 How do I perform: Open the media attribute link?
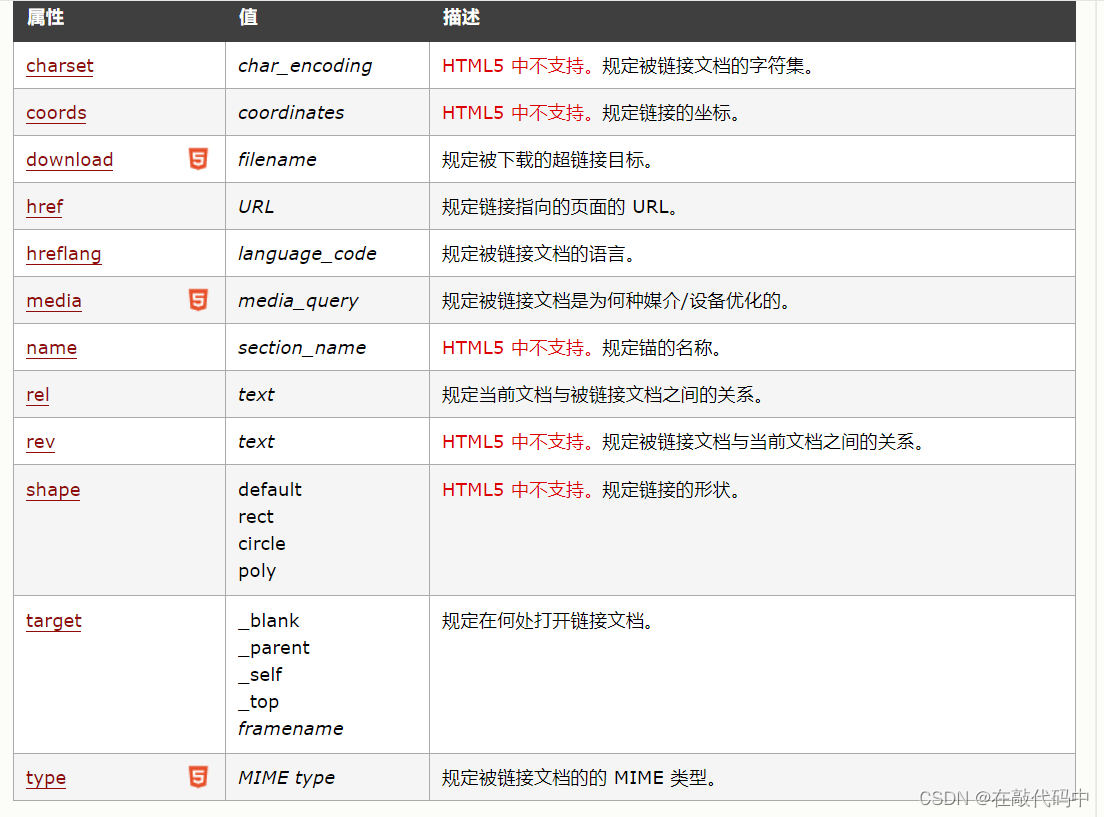[x=54, y=301]
